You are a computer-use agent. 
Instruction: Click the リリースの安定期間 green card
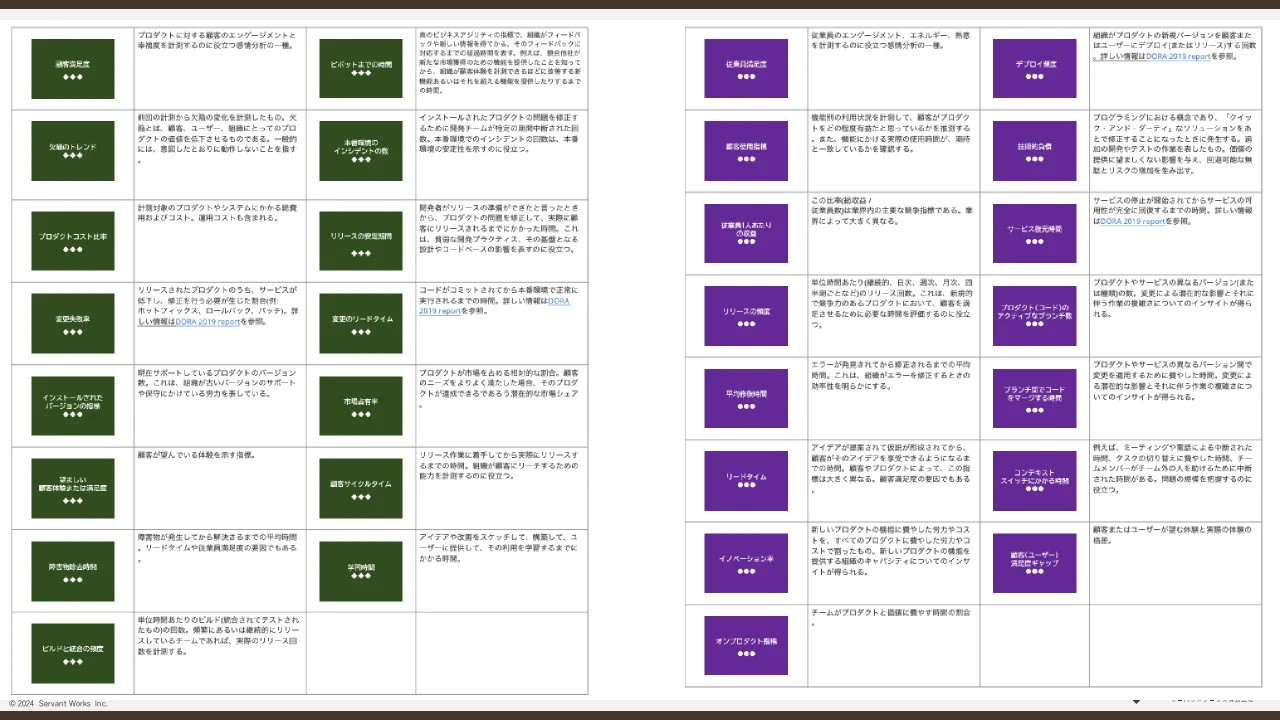click(x=361, y=241)
